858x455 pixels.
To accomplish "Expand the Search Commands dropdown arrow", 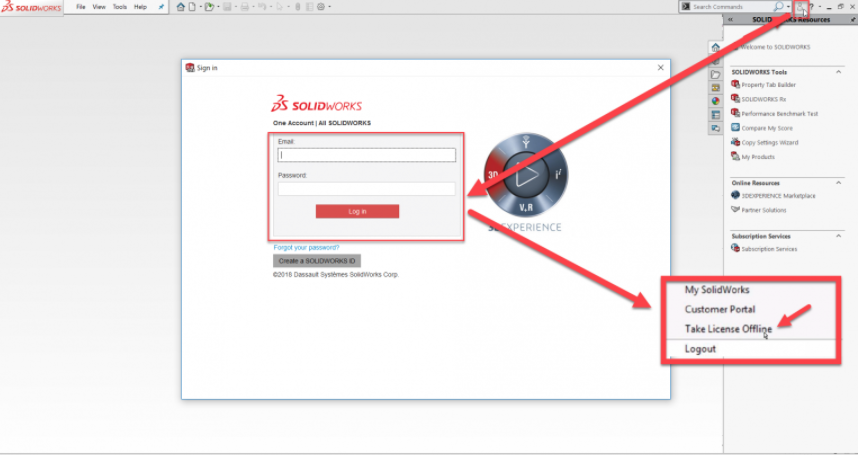I will [789, 7].
